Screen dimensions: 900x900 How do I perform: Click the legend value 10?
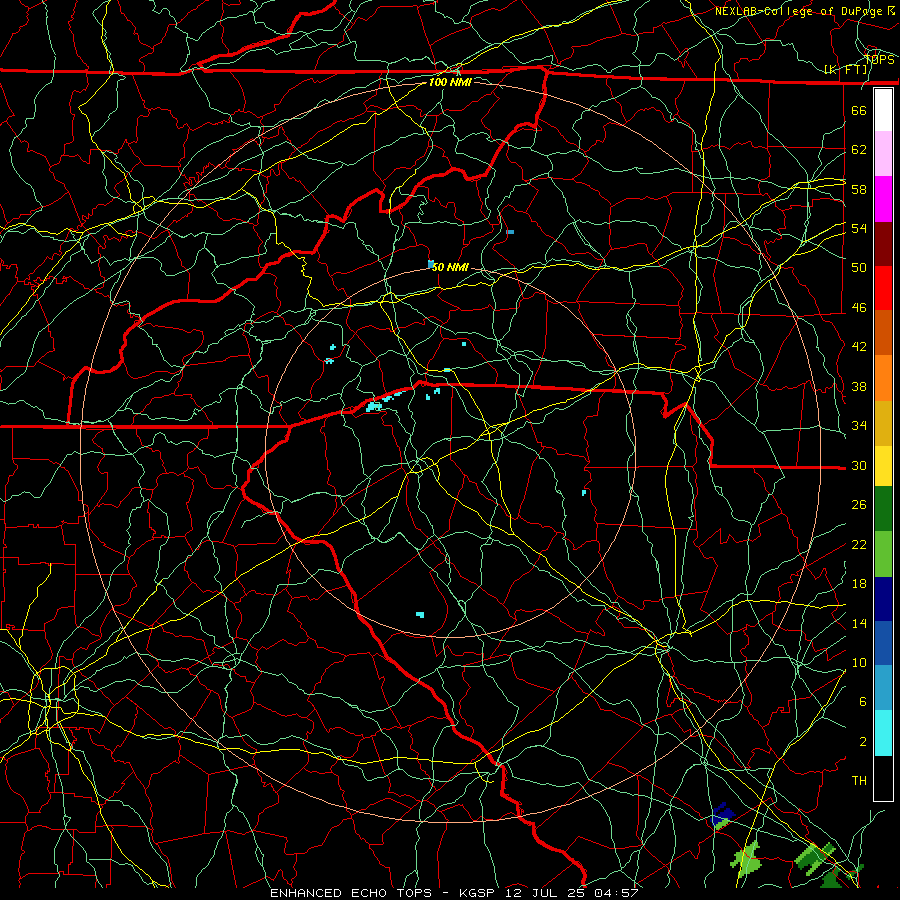(859, 662)
